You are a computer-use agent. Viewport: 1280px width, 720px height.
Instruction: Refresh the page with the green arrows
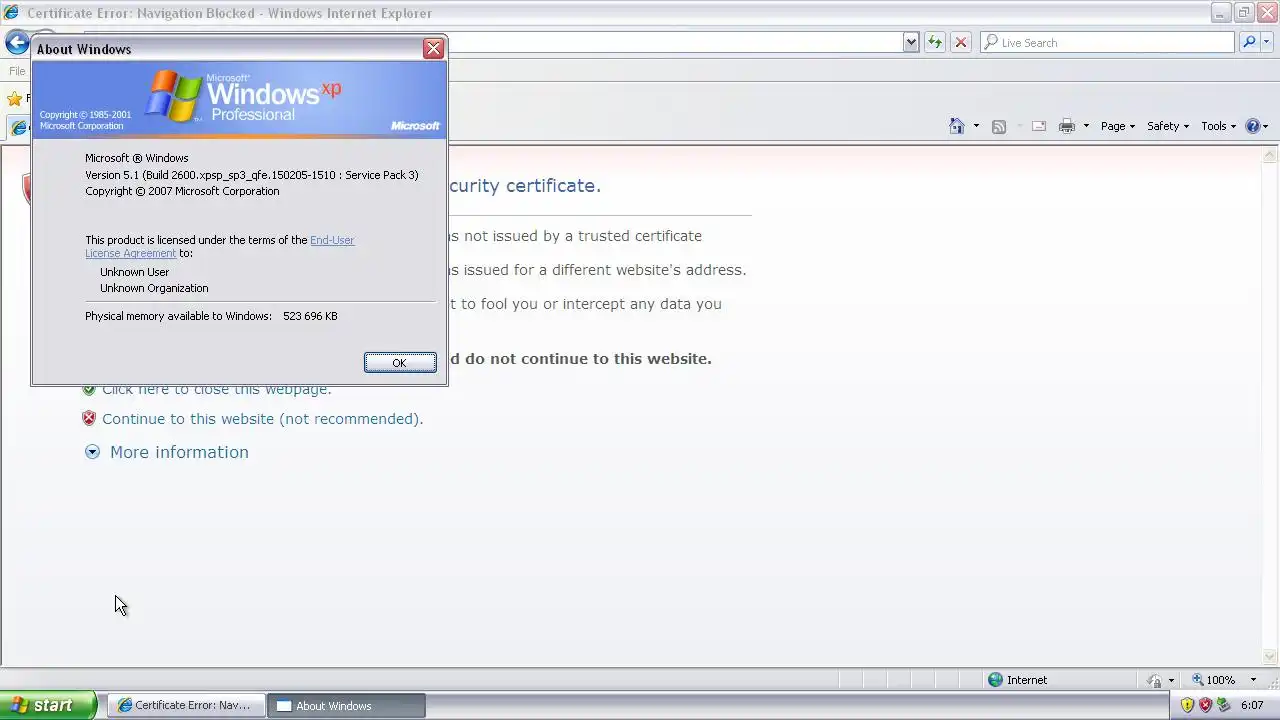tap(935, 42)
